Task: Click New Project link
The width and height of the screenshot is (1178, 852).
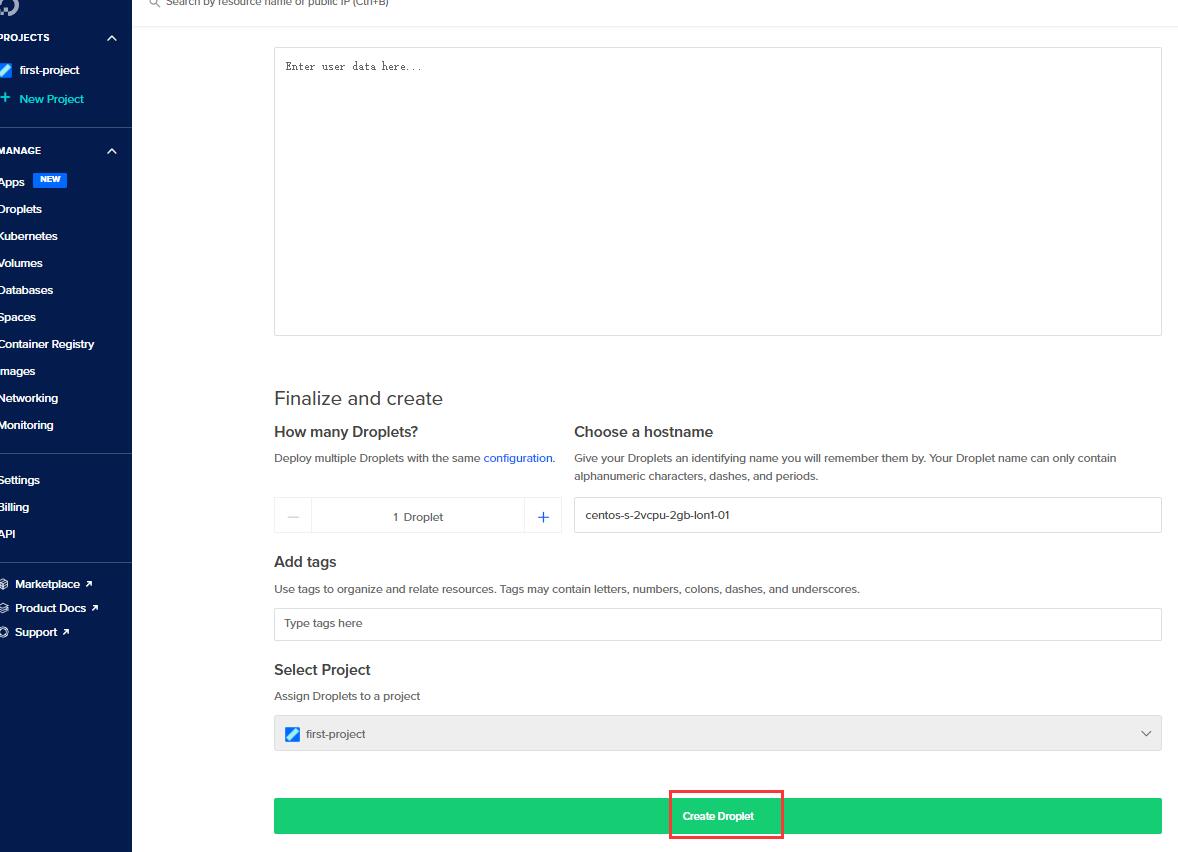Action: tap(51, 98)
